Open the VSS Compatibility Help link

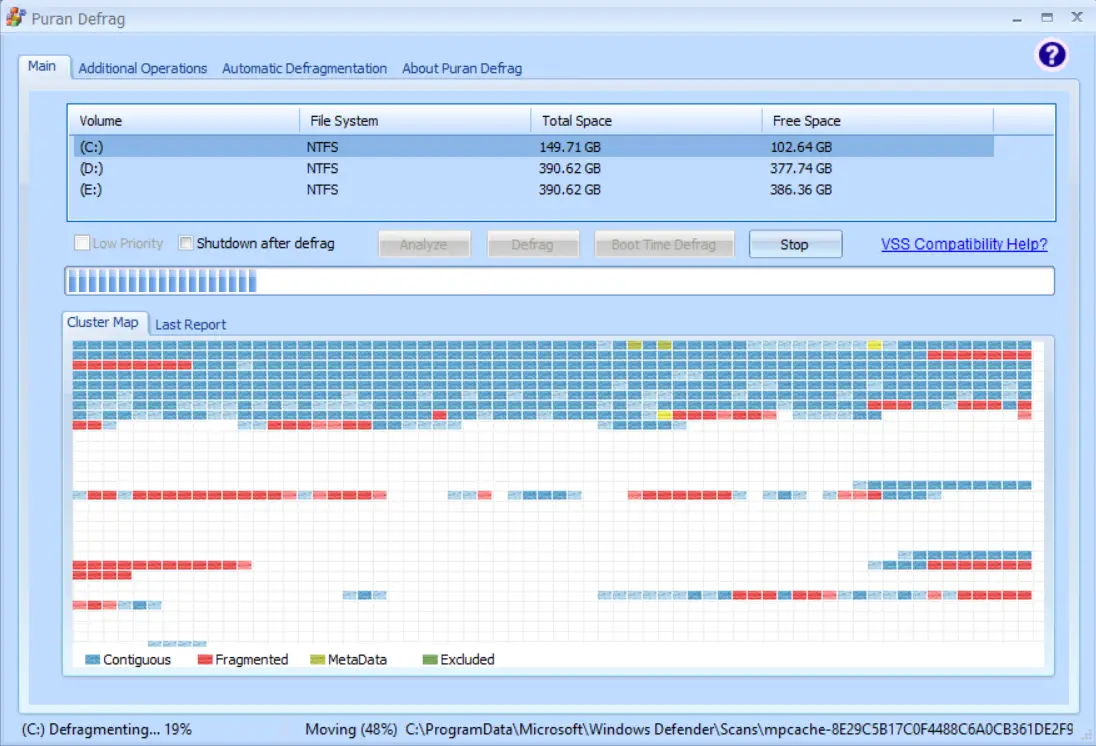pyautogui.click(x=964, y=244)
